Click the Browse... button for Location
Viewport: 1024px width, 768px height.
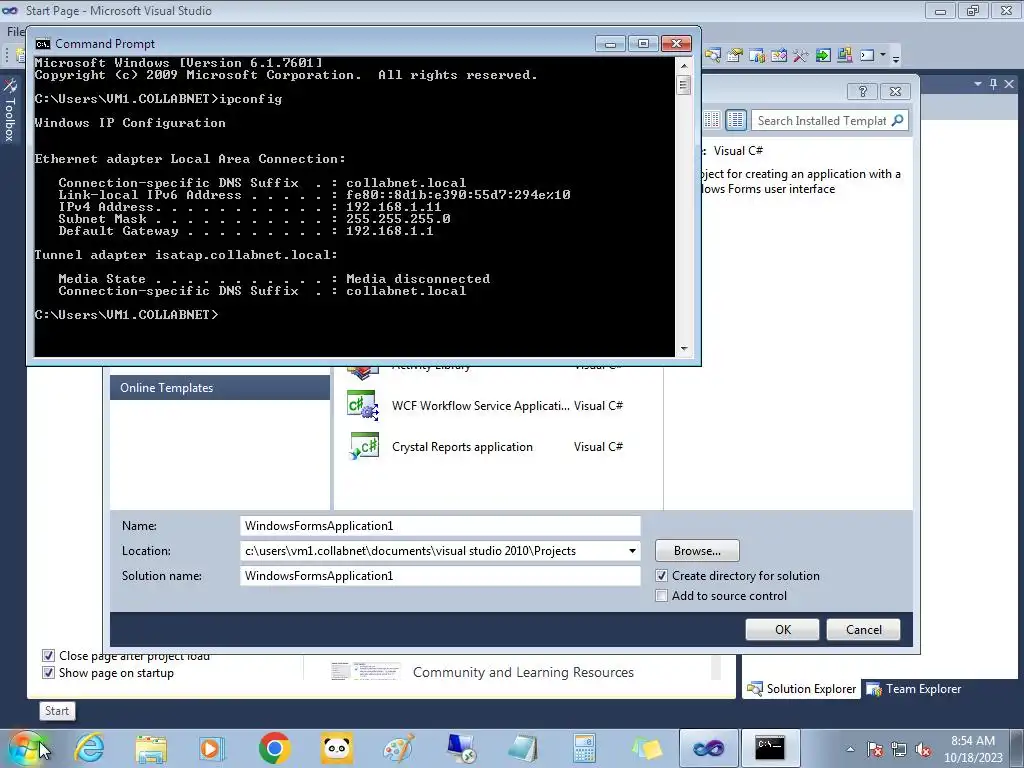697,551
